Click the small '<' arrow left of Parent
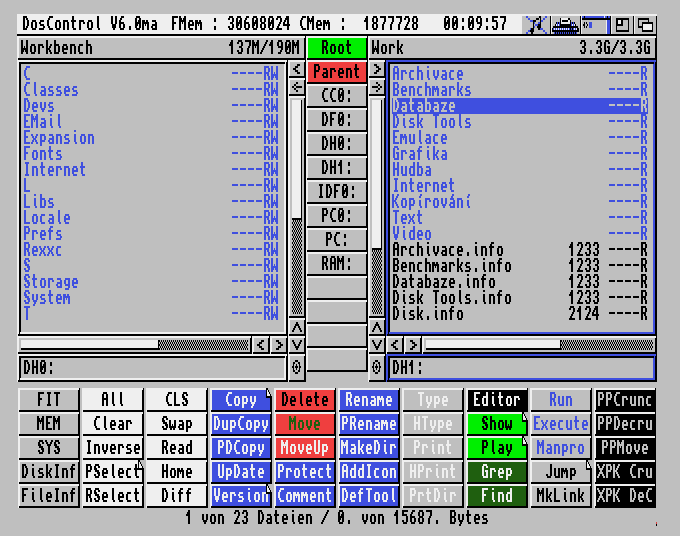 (x=297, y=69)
